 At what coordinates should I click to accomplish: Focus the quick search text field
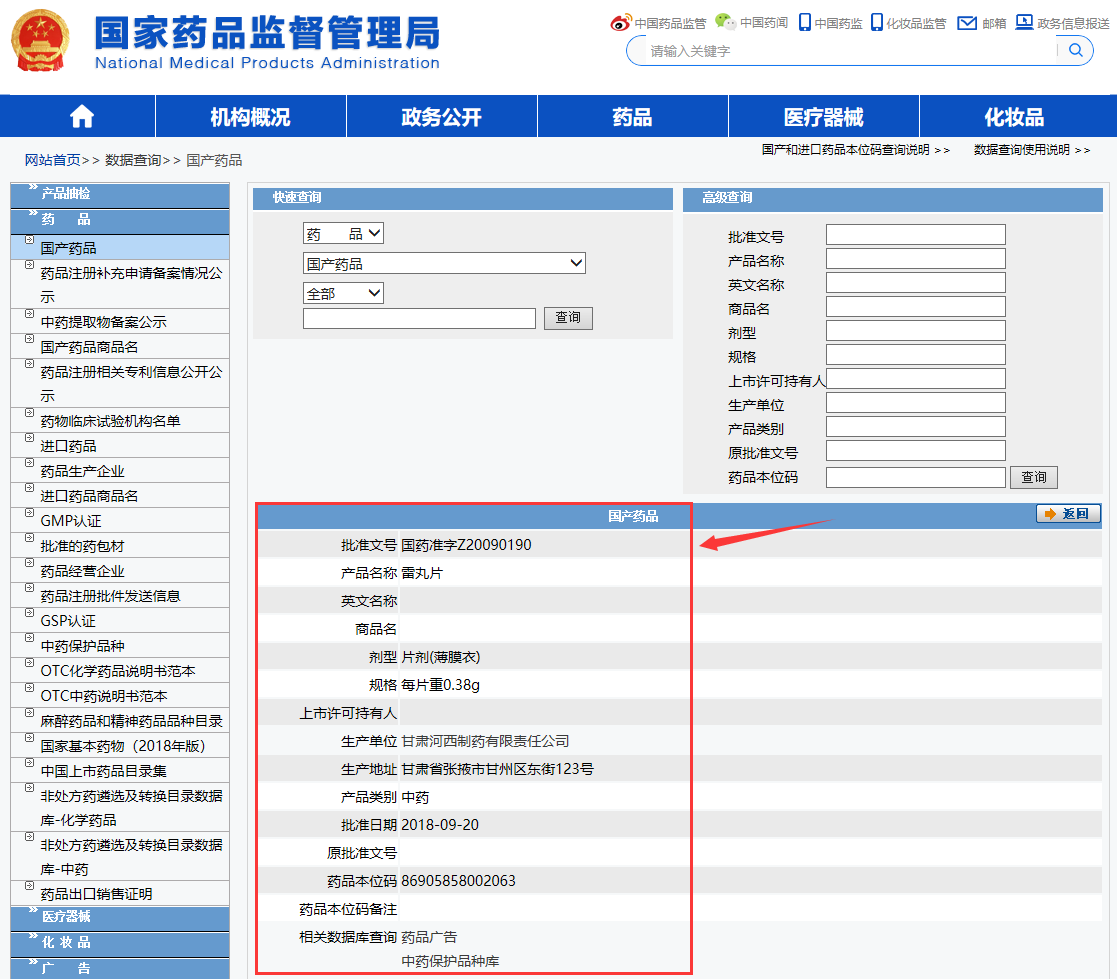[x=419, y=318]
